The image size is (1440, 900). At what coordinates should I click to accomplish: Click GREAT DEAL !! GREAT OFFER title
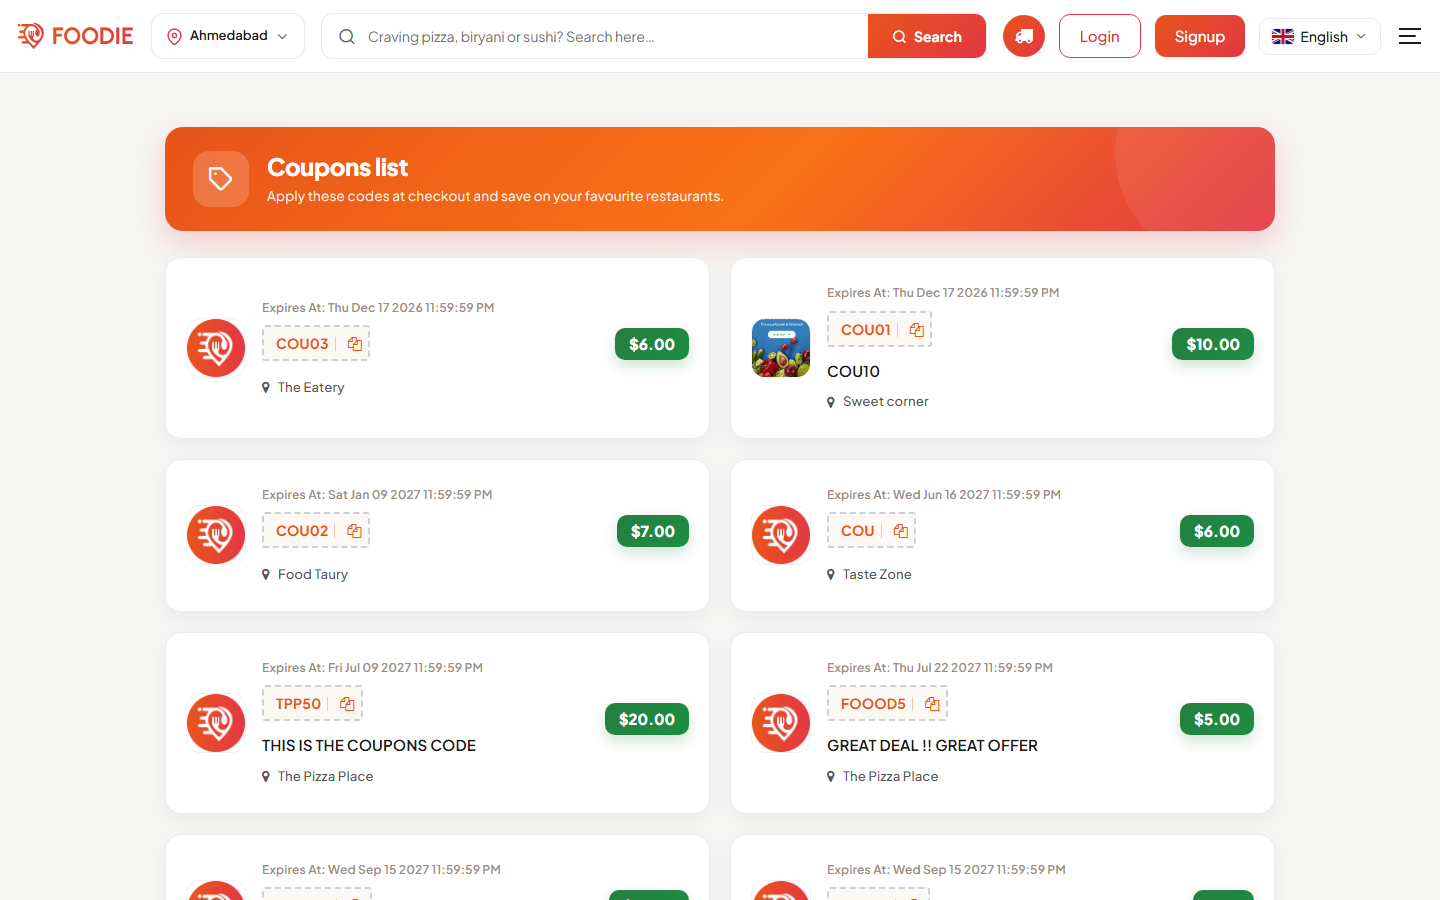point(932,746)
